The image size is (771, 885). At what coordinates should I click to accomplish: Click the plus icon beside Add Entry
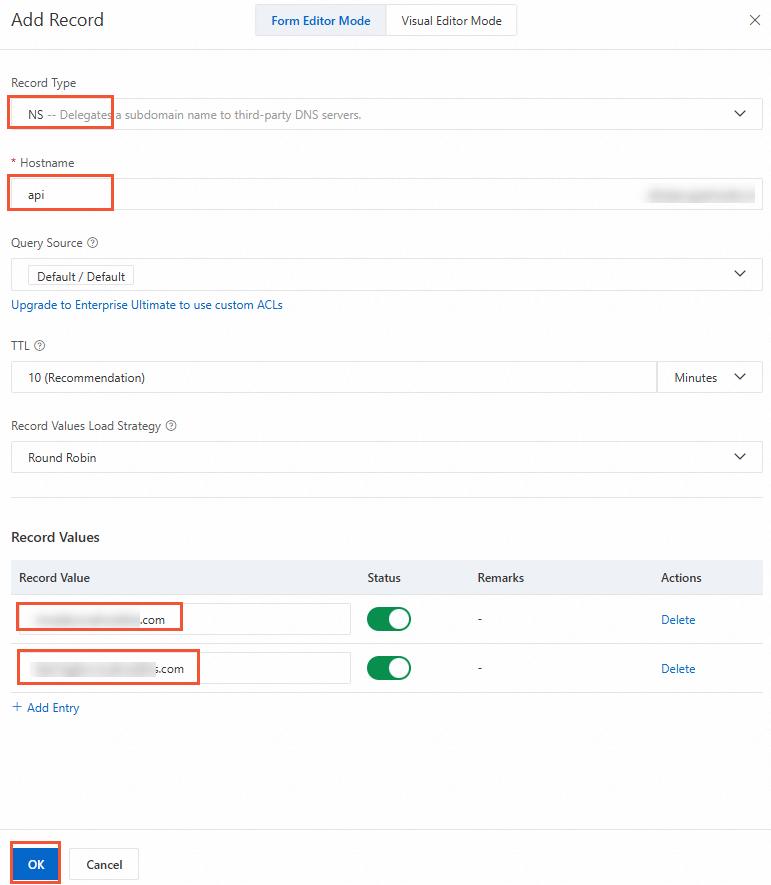pyautogui.click(x=17, y=707)
